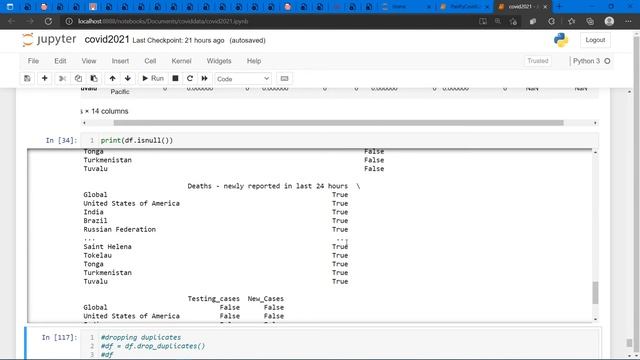Copy selected cells icon
The image size is (640, 360).
pyautogui.click(x=78, y=78)
